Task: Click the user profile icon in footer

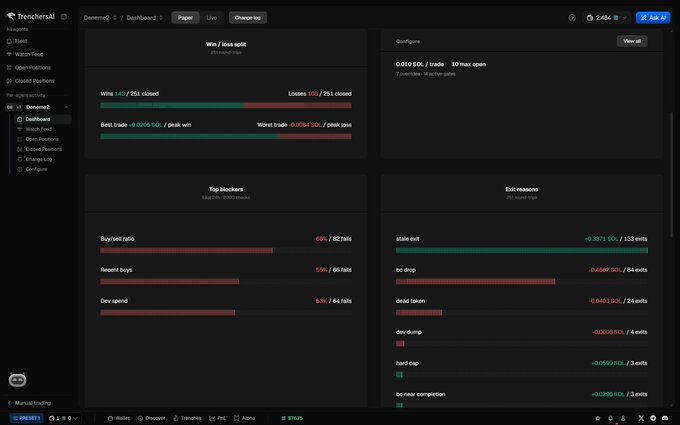Action: [623, 418]
